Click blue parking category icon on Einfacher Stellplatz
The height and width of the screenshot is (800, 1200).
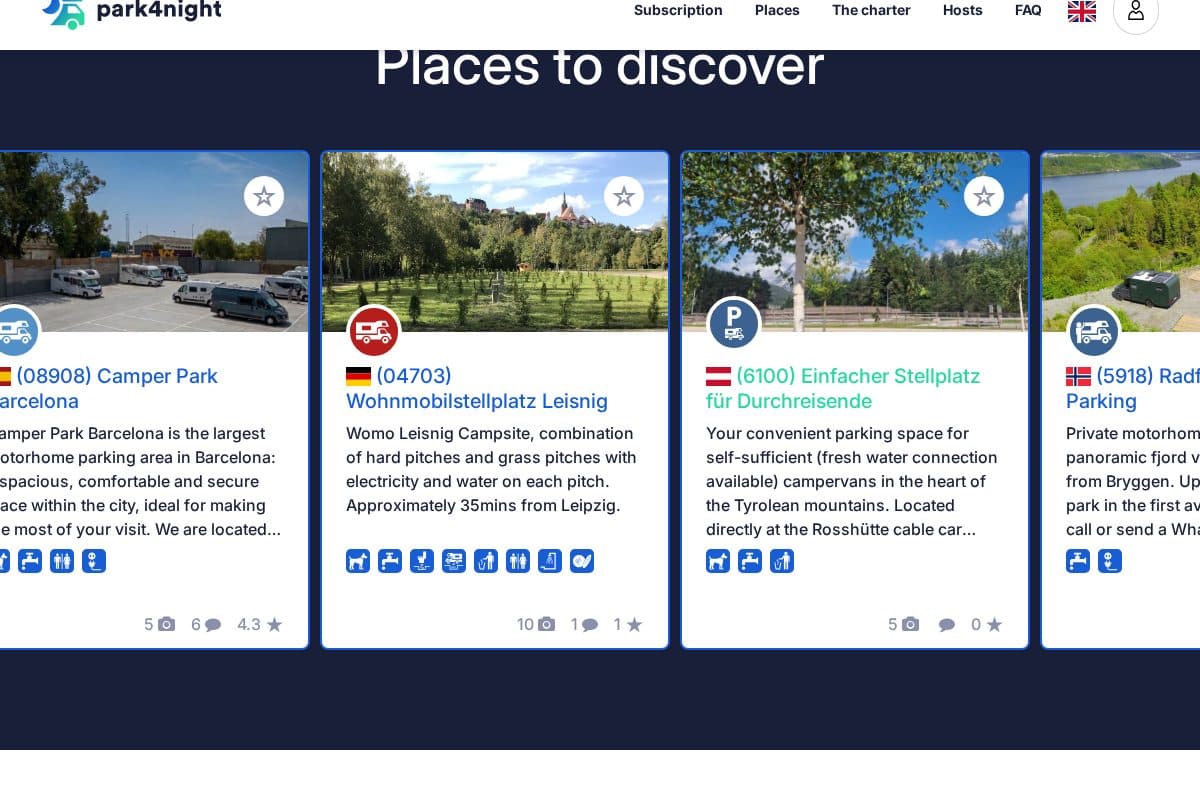(734, 324)
